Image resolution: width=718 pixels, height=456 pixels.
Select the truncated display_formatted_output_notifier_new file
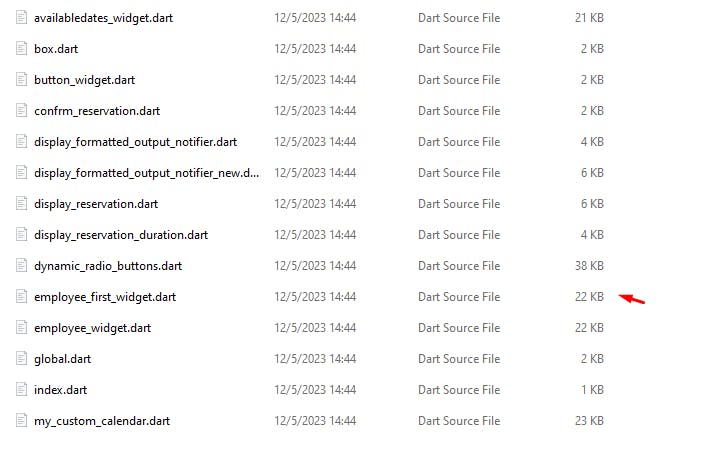point(147,173)
